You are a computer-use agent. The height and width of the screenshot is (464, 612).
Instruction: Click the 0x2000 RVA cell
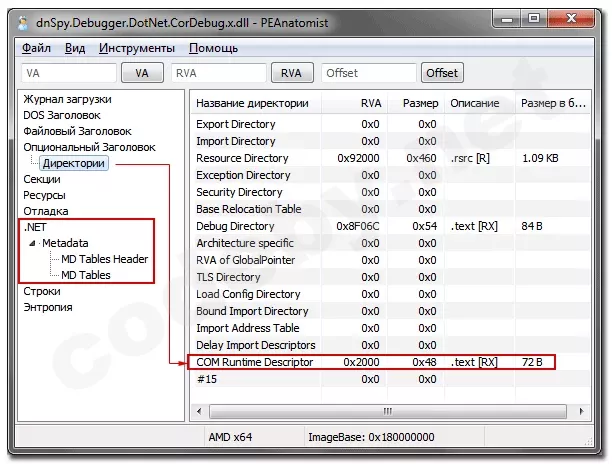pyautogui.click(x=361, y=362)
